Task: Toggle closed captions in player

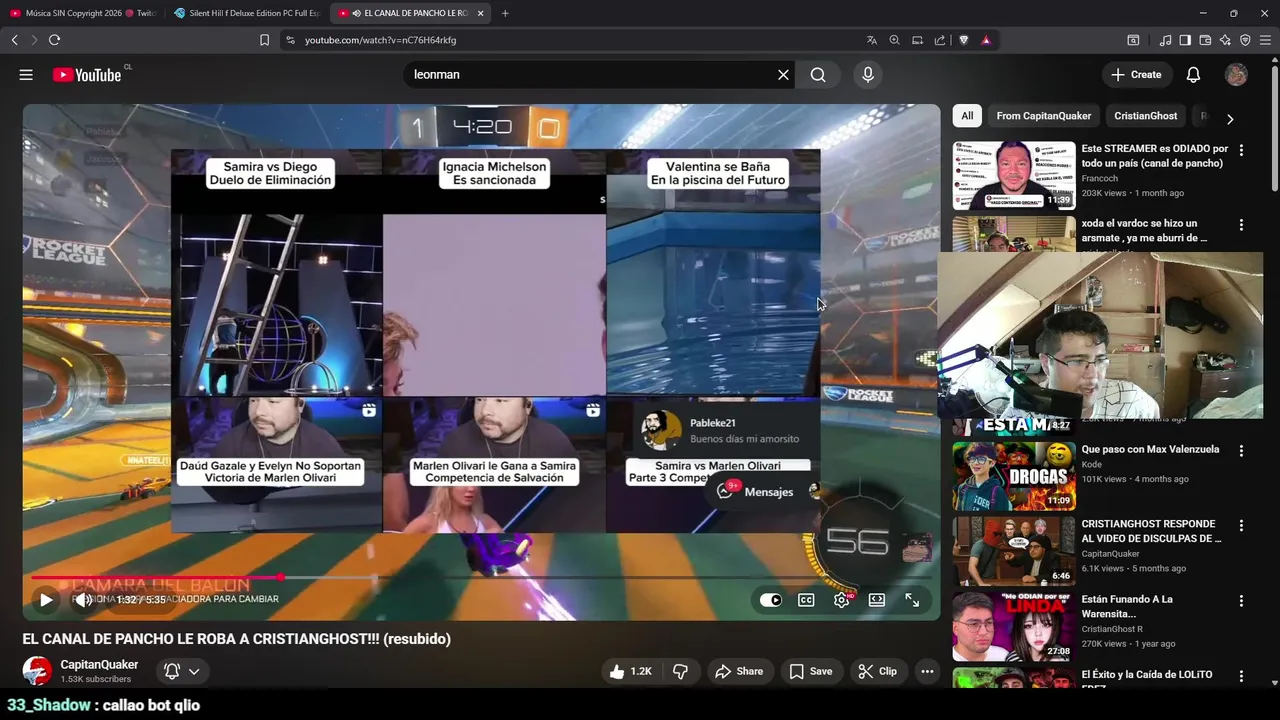Action: 806,600
